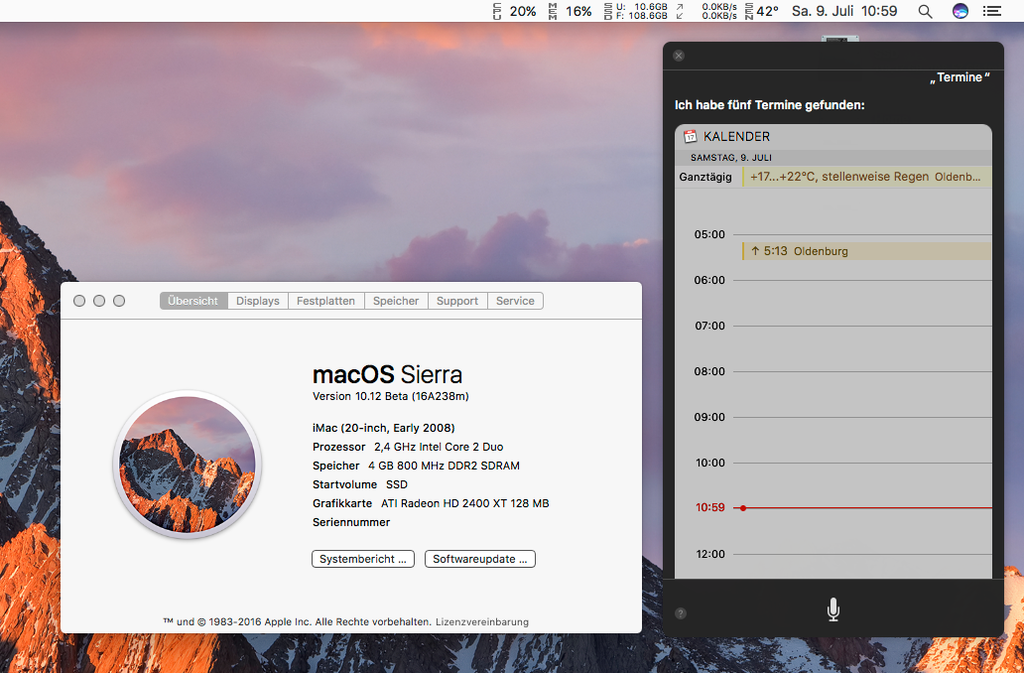This screenshot has width=1024, height=673.
Task: Open Spotlight search magnifier in menu bar
Action: [x=925, y=11]
